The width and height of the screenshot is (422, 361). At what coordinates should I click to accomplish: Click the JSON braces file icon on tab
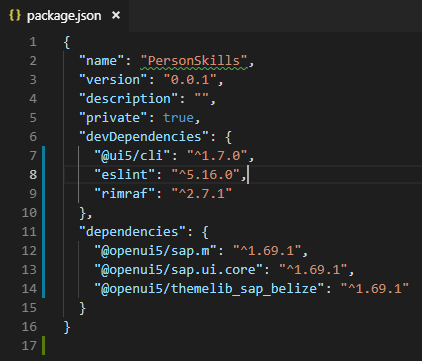coord(15,15)
